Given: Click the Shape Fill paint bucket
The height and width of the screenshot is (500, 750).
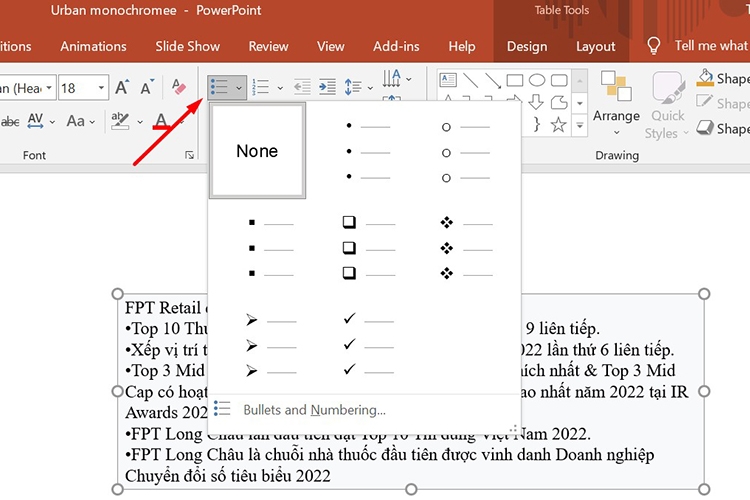Looking at the screenshot, I should (x=705, y=78).
